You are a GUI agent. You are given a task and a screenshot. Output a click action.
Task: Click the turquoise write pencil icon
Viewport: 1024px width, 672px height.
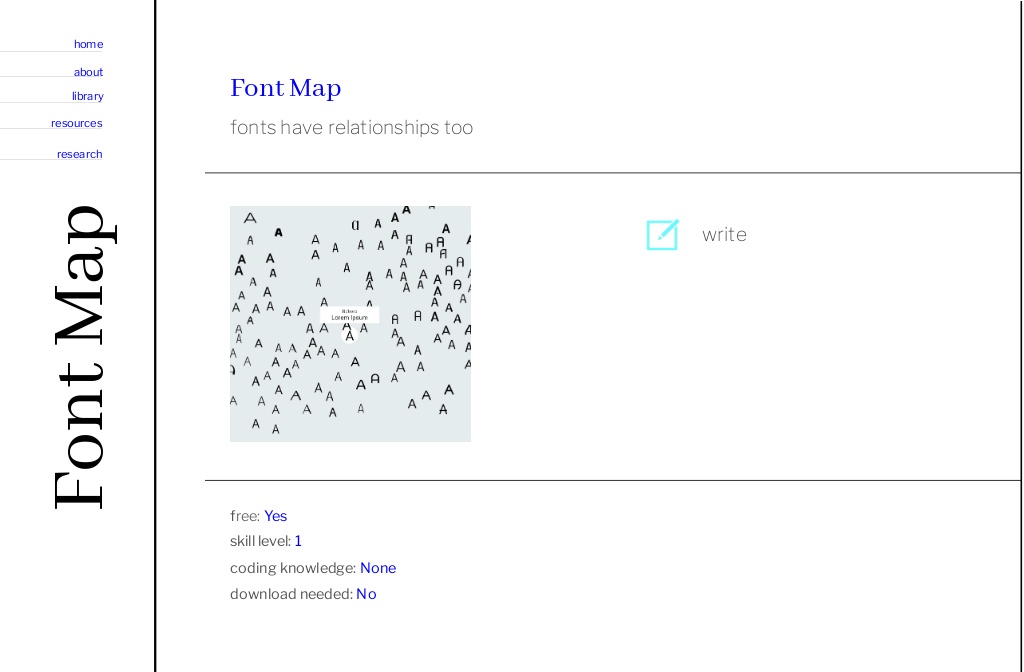pyautogui.click(x=662, y=235)
